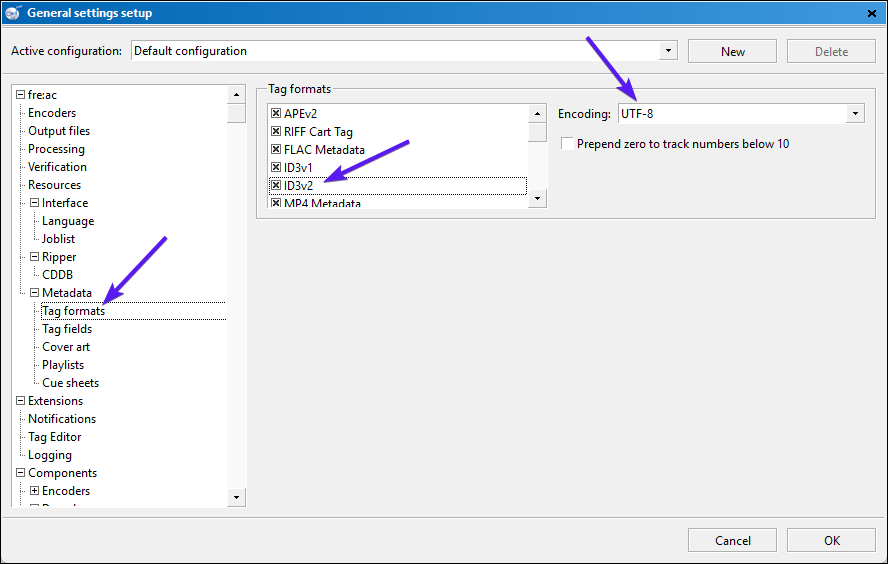Open the Active configuration dropdown
The height and width of the screenshot is (564, 888).
pyautogui.click(x=668, y=51)
